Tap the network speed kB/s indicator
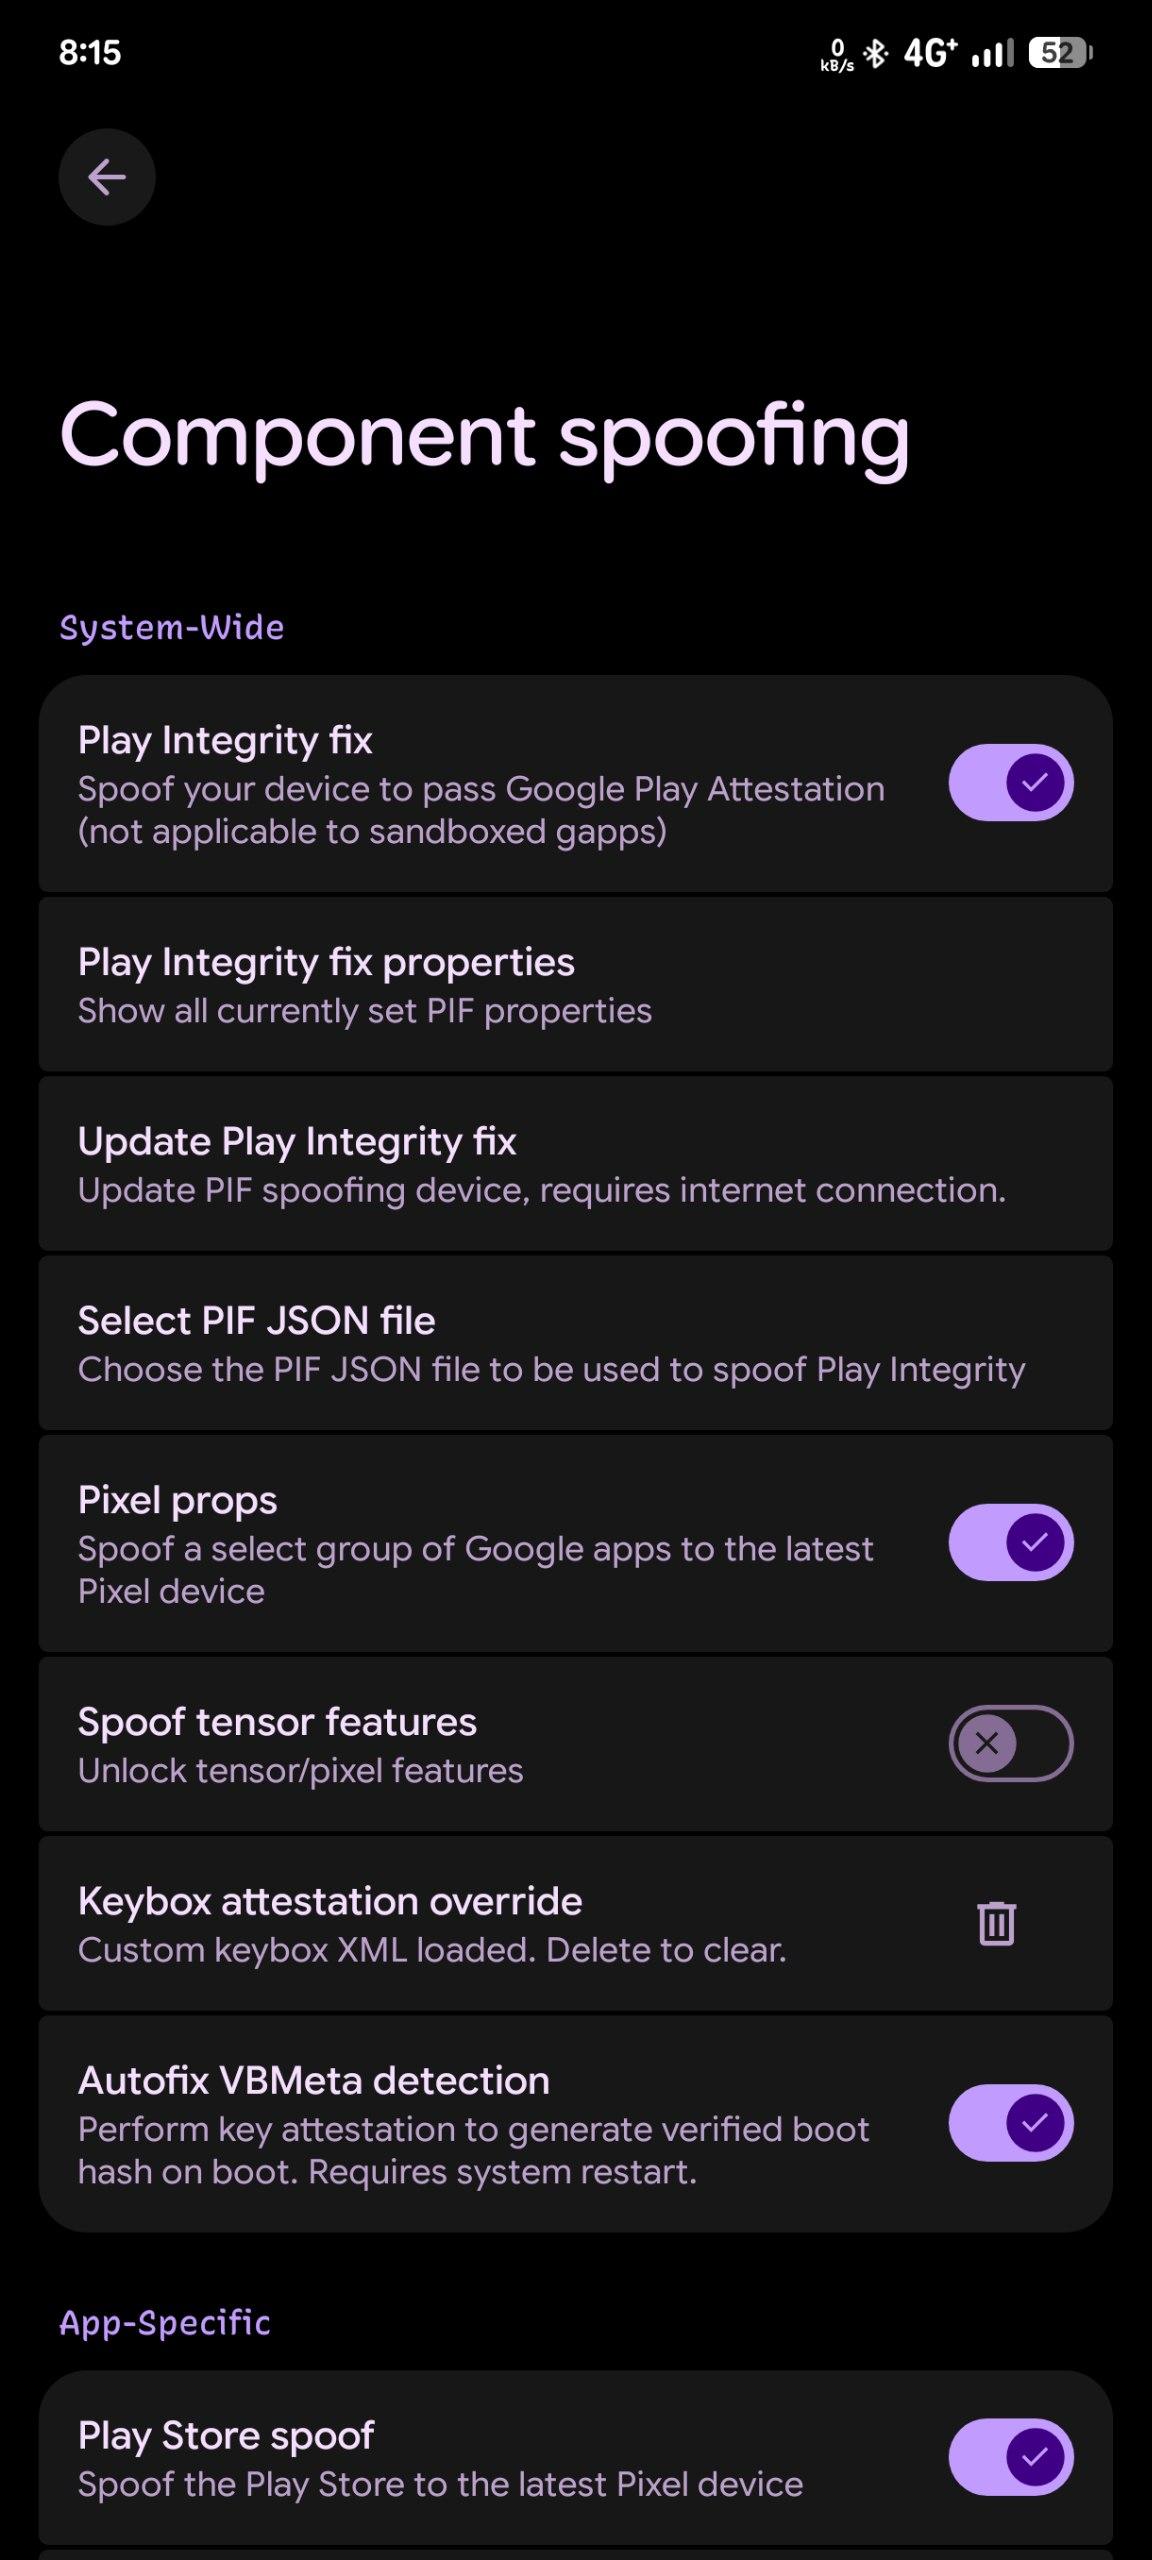The width and height of the screenshot is (1152, 2560). coord(837,55)
